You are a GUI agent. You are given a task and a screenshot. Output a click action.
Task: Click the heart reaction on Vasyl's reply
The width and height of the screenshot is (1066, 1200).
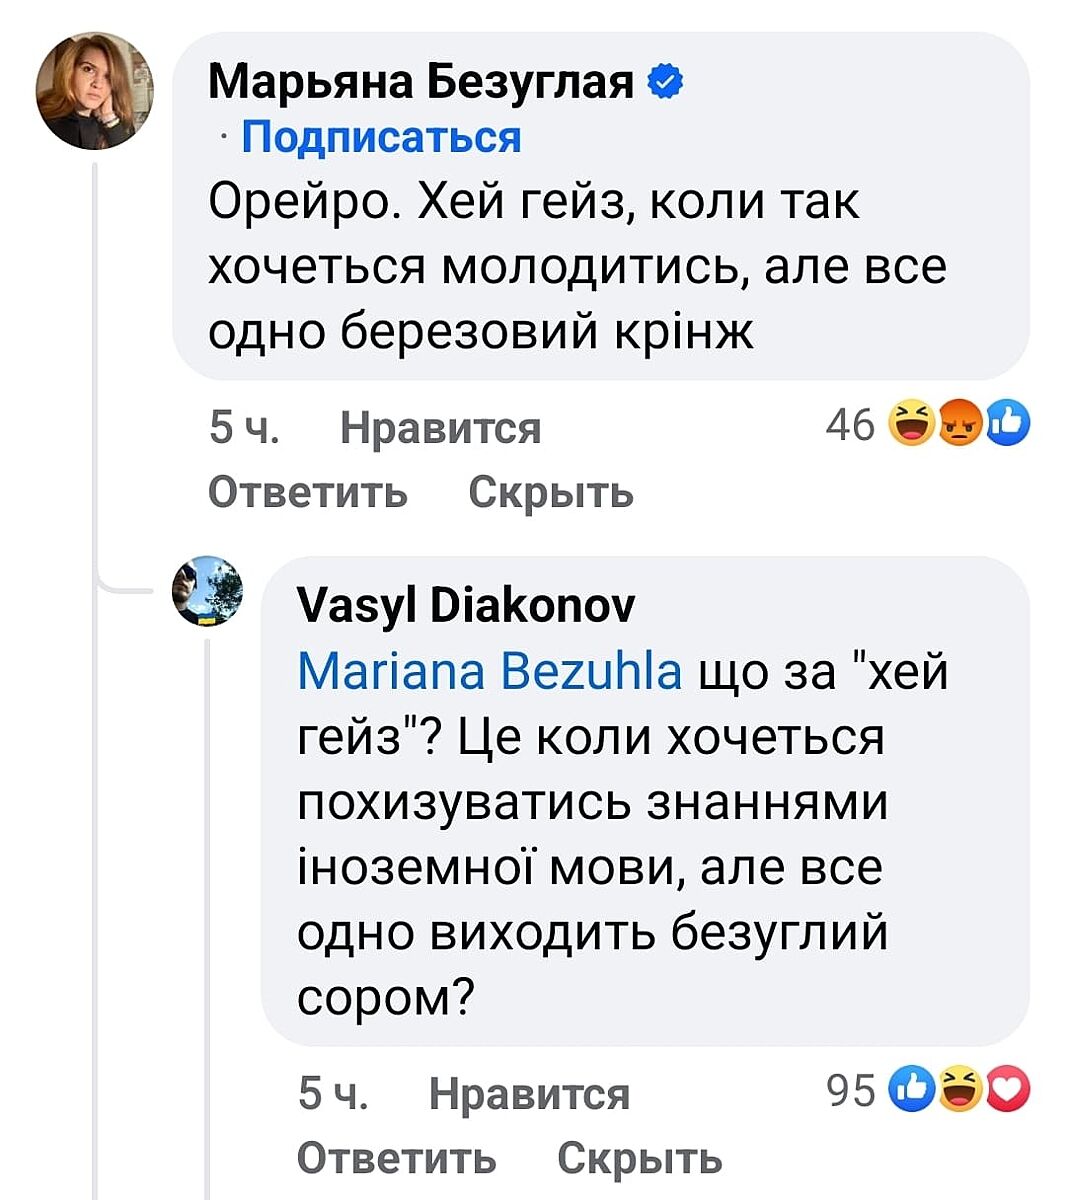pos(1007,1089)
